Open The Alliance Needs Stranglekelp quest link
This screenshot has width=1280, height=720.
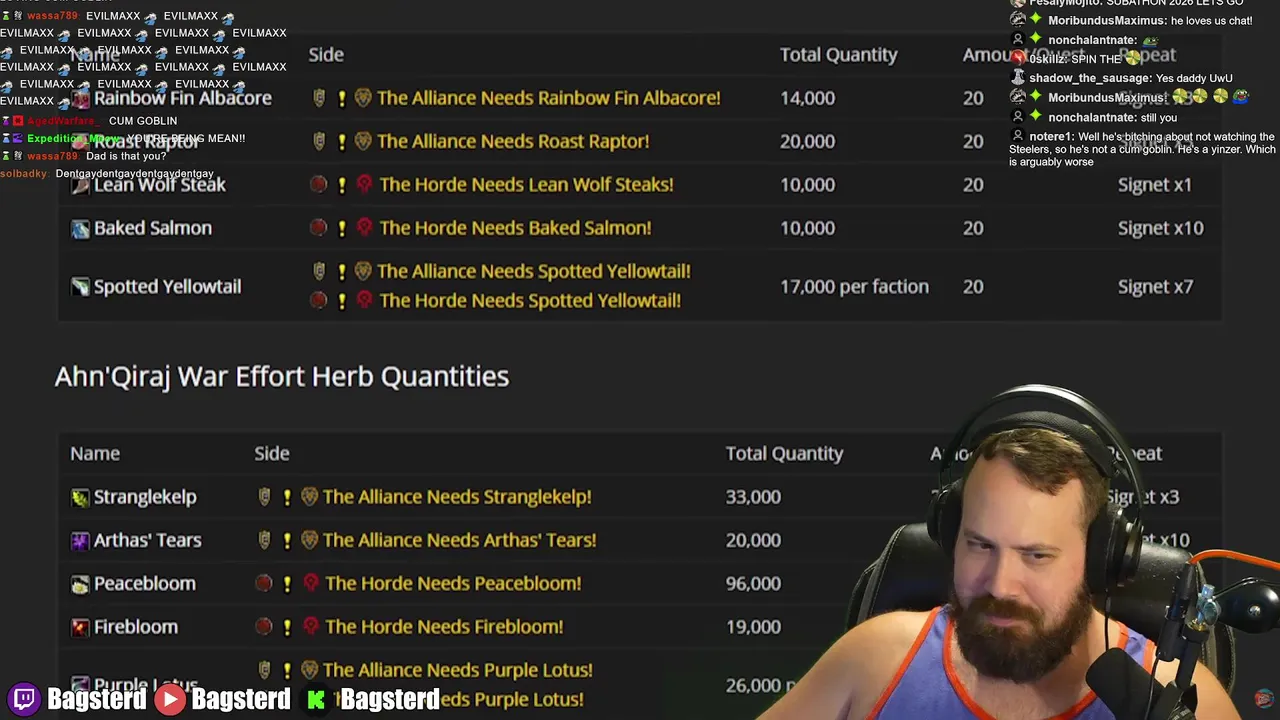coord(457,497)
